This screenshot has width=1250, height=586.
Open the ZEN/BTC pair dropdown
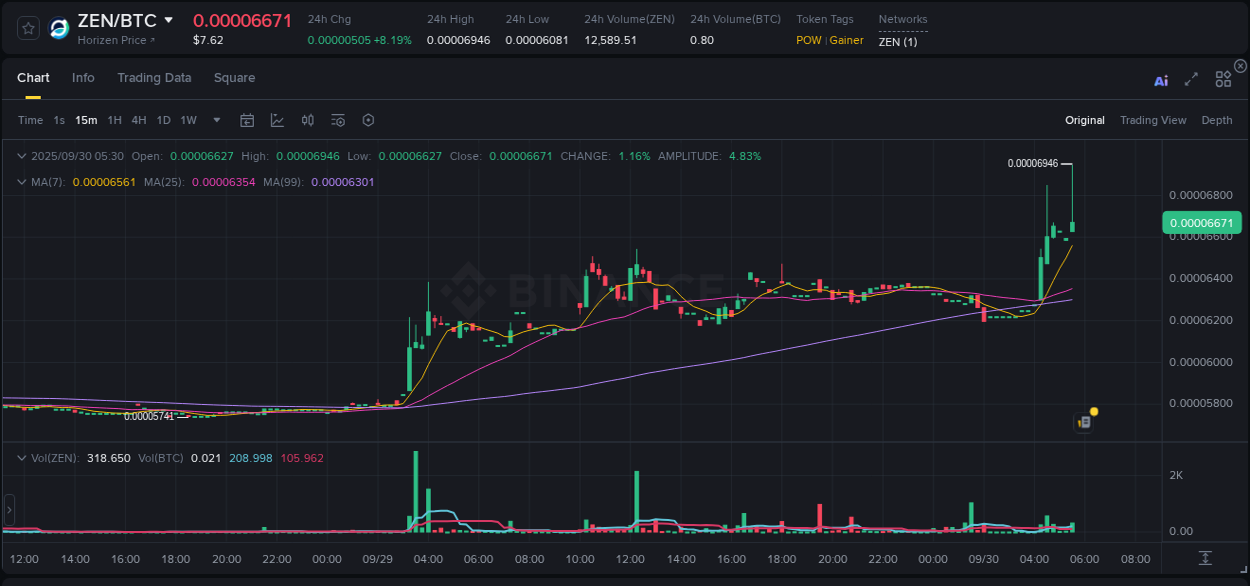tap(170, 19)
